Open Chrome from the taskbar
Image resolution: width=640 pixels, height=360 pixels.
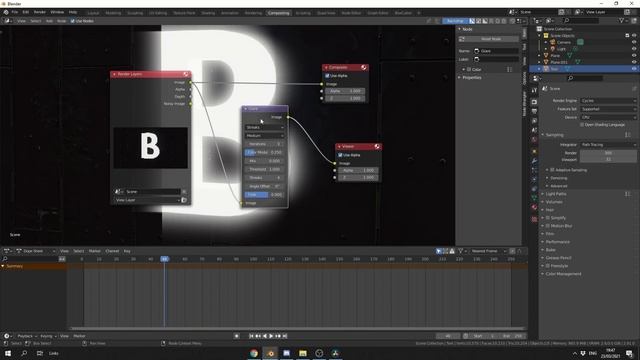coord(254,353)
